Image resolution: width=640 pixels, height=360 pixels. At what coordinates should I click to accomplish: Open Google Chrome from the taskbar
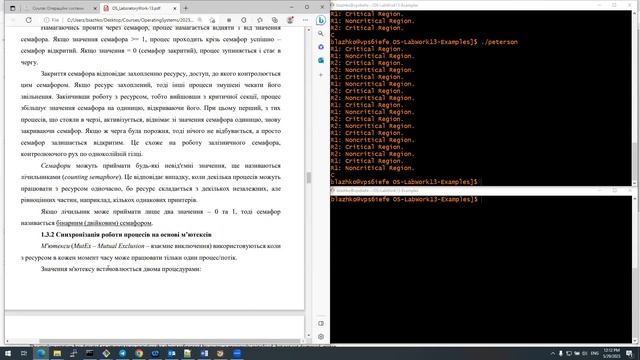tap(139, 353)
